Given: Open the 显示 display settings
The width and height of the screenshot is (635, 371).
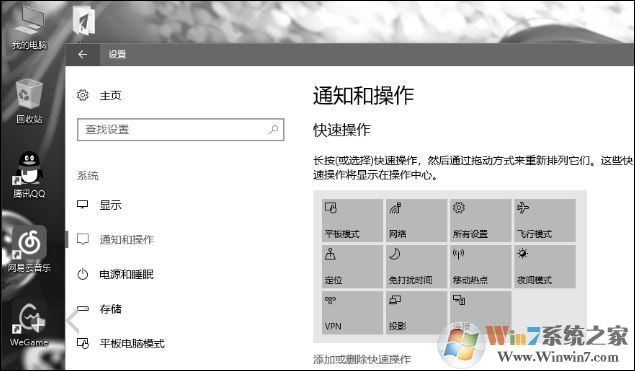Looking at the screenshot, I should tap(99, 205).
